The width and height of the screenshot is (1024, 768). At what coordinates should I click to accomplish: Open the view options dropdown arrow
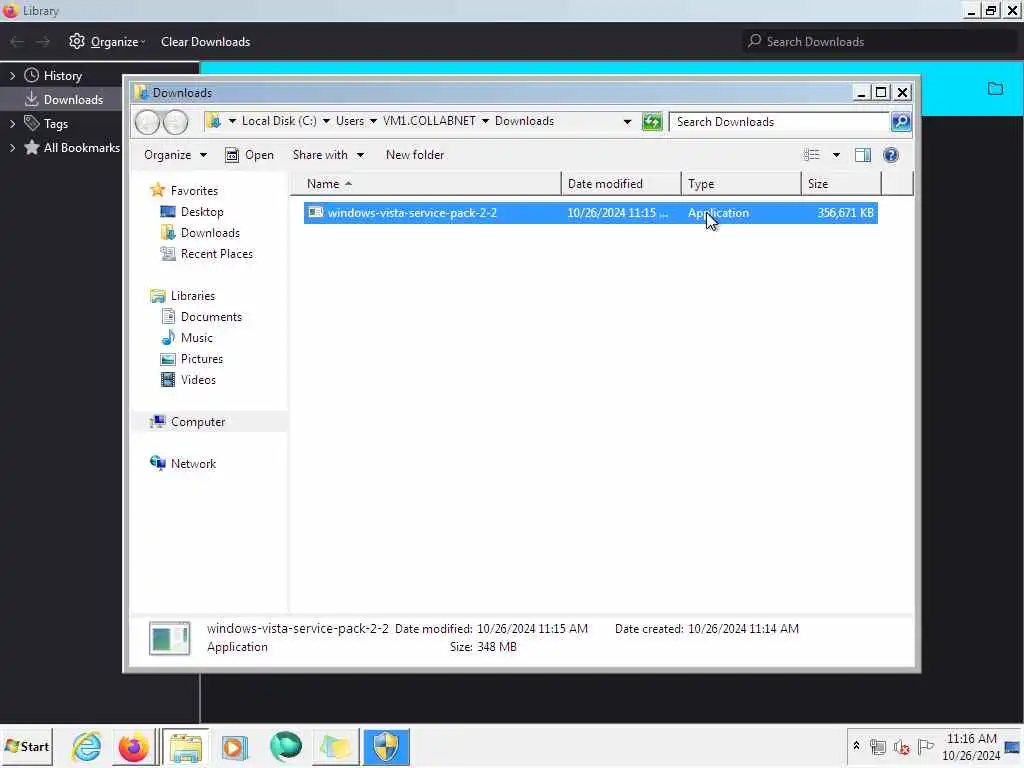(836, 155)
